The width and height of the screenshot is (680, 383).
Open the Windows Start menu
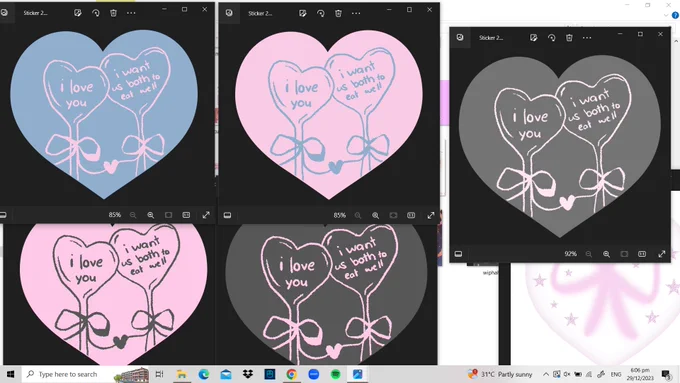point(10,374)
